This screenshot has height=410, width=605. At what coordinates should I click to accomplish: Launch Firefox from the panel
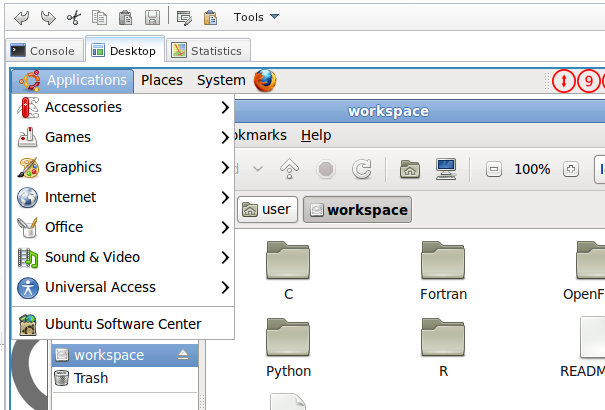tap(265, 80)
